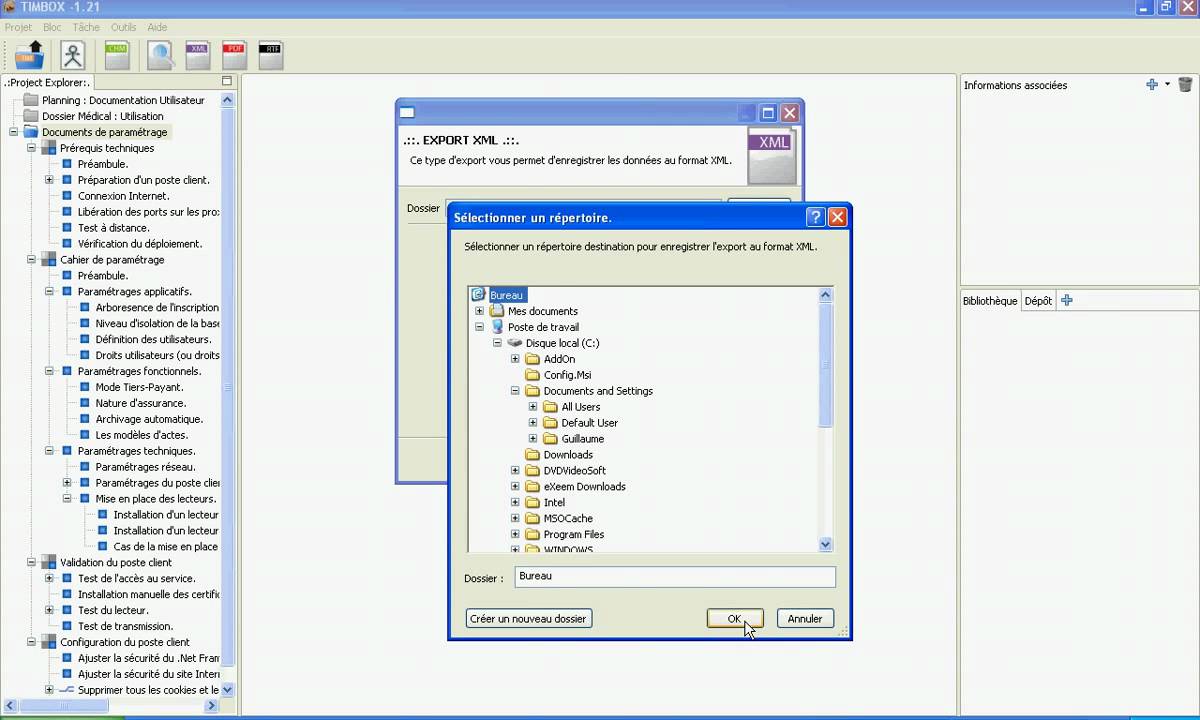Collapse Prérequis techniques in Project Explorer
Screen dimensions: 1200x720
(32, 148)
